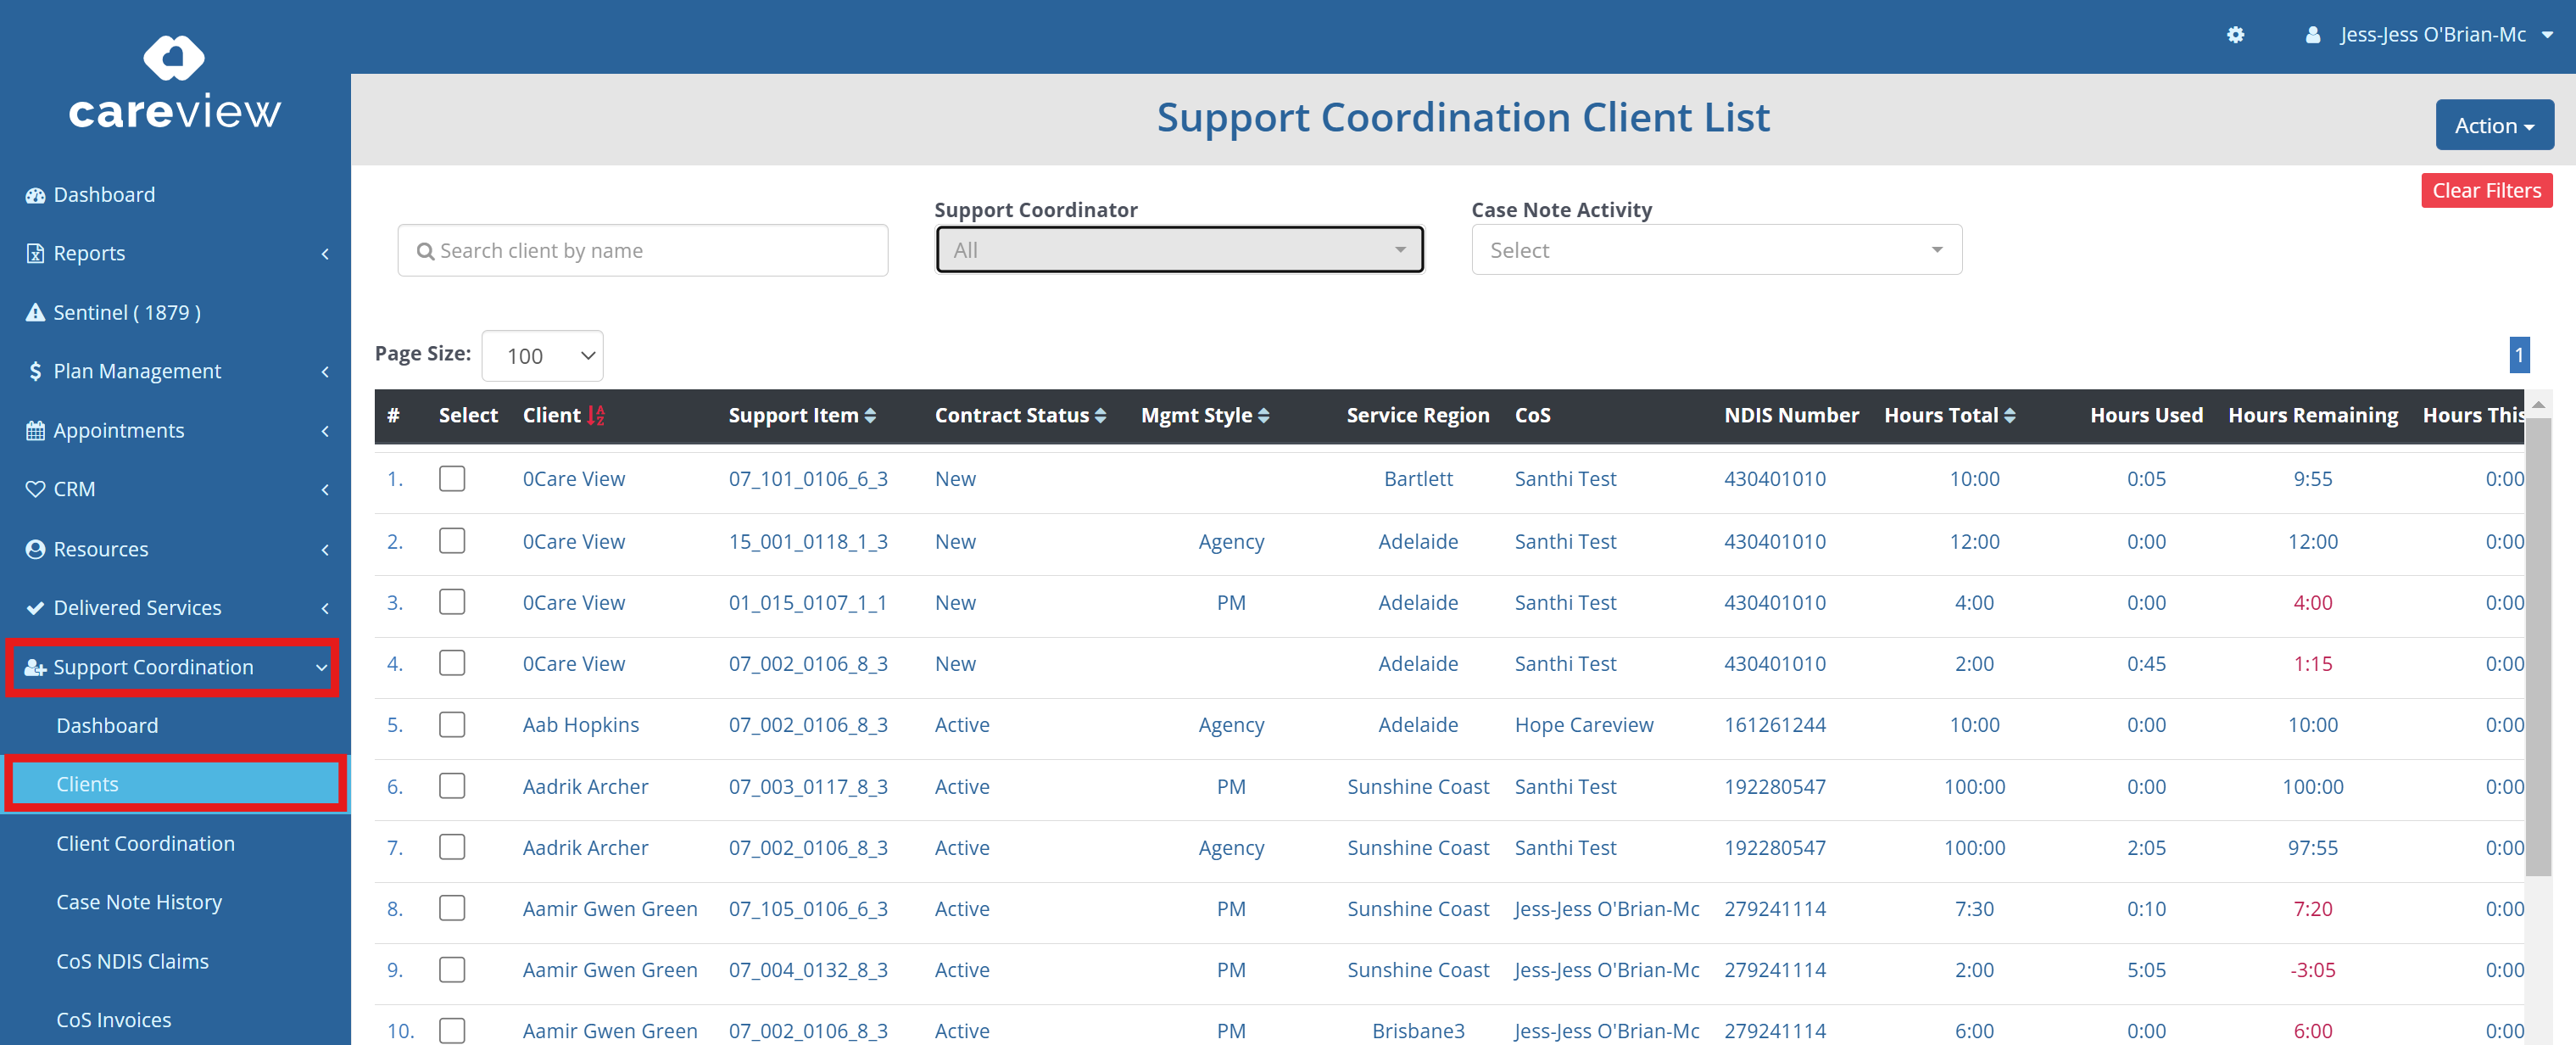Image resolution: width=2576 pixels, height=1045 pixels.
Task: Collapse the Support Coordination chevron
Action: click(x=322, y=667)
